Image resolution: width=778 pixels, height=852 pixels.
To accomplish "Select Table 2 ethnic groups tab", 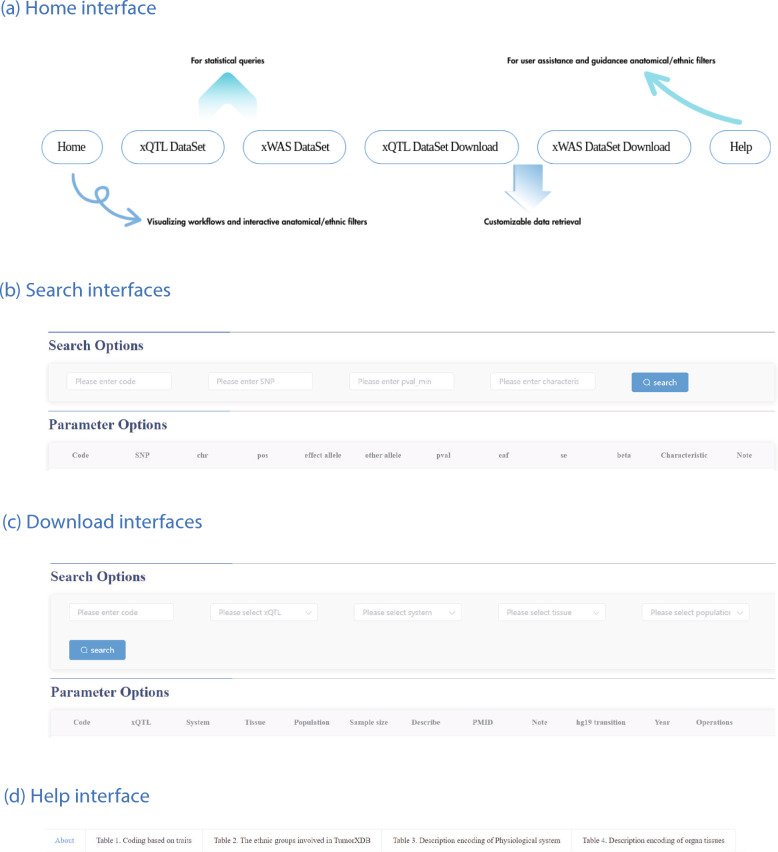I will tap(291, 840).
